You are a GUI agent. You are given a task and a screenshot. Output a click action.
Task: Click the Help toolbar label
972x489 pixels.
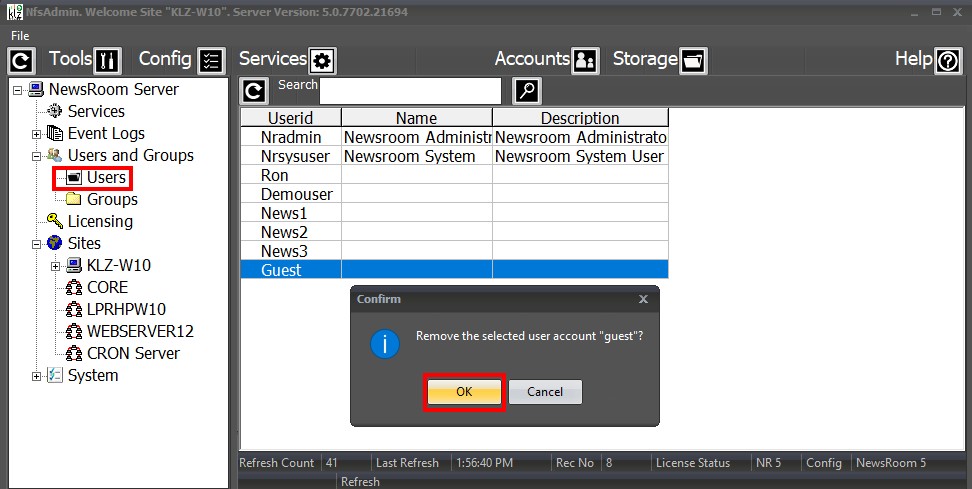point(914,59)
